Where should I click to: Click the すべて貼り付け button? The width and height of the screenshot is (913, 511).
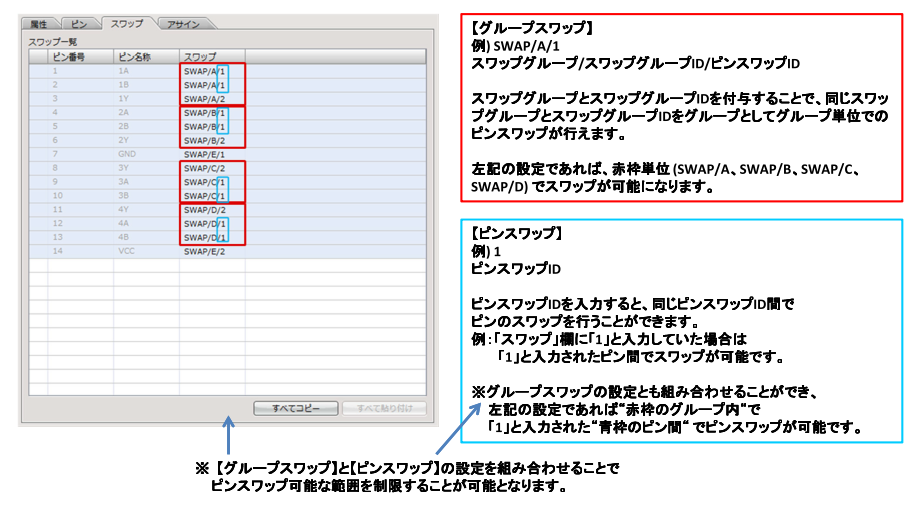384,408
